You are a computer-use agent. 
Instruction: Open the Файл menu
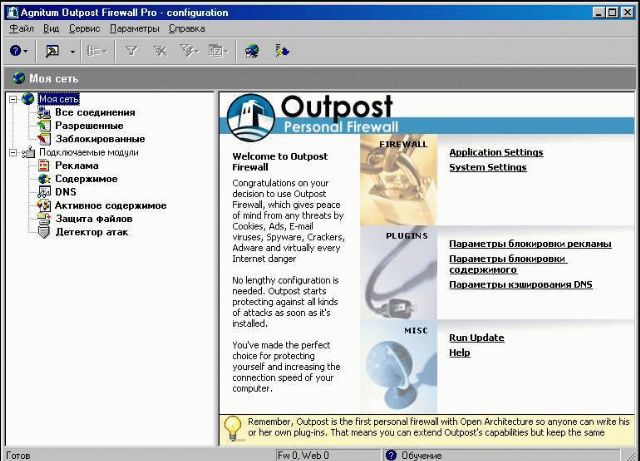21,29
